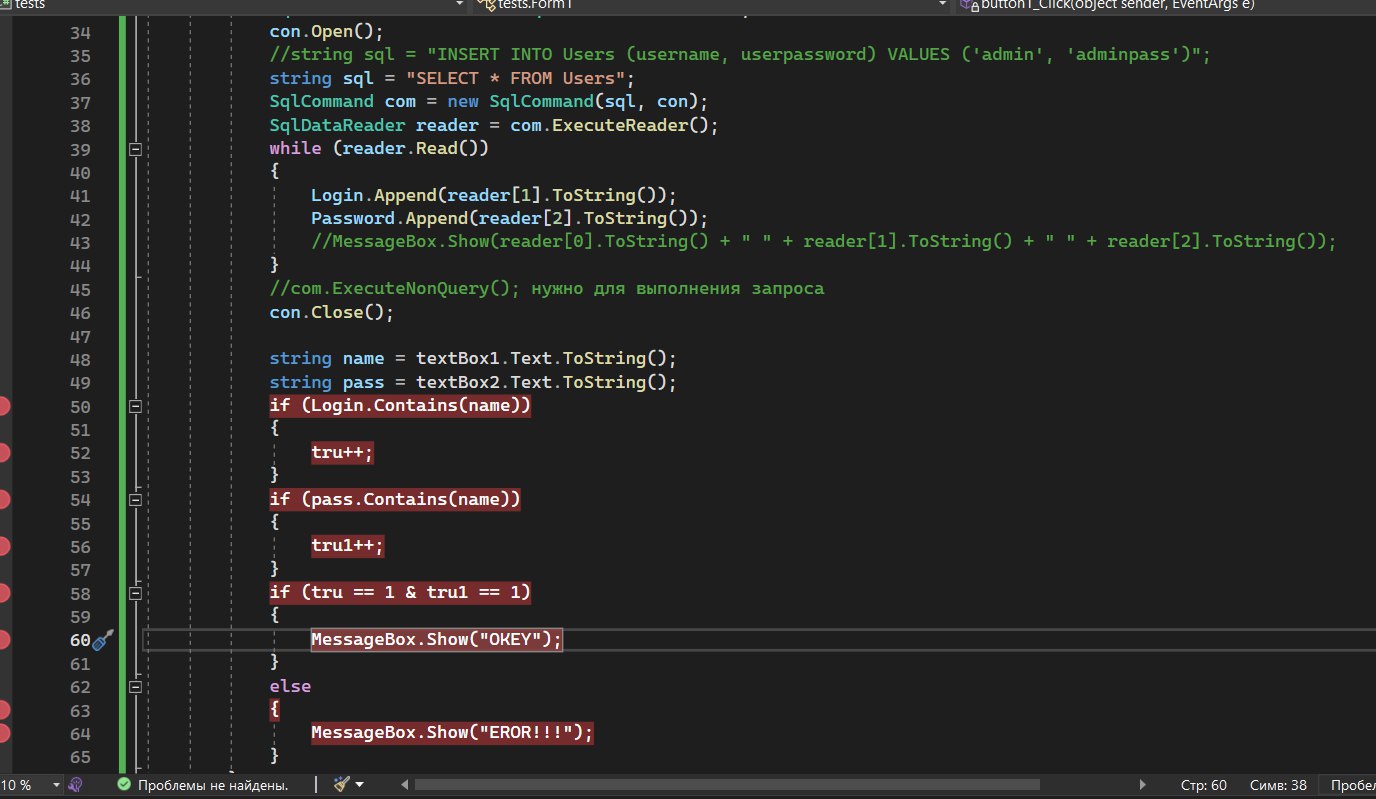Click the commented INSERT INTO Users line

[x=740, y=55]
